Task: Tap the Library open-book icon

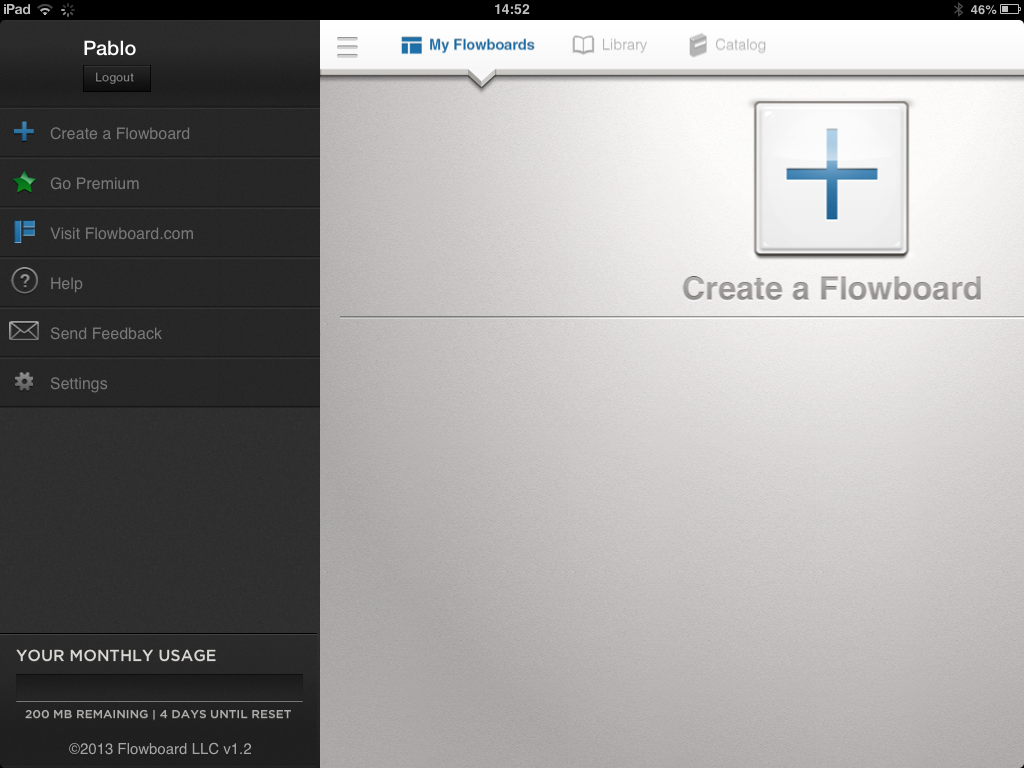Action: point(583,44)
